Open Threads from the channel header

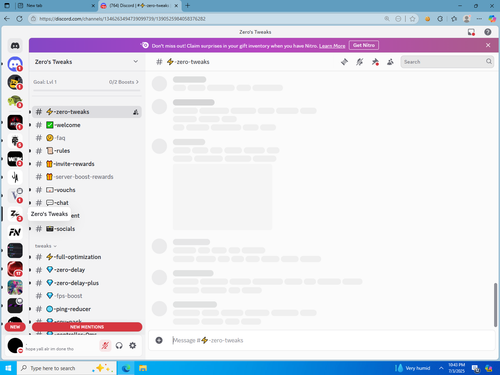click(x=344, y=62)
